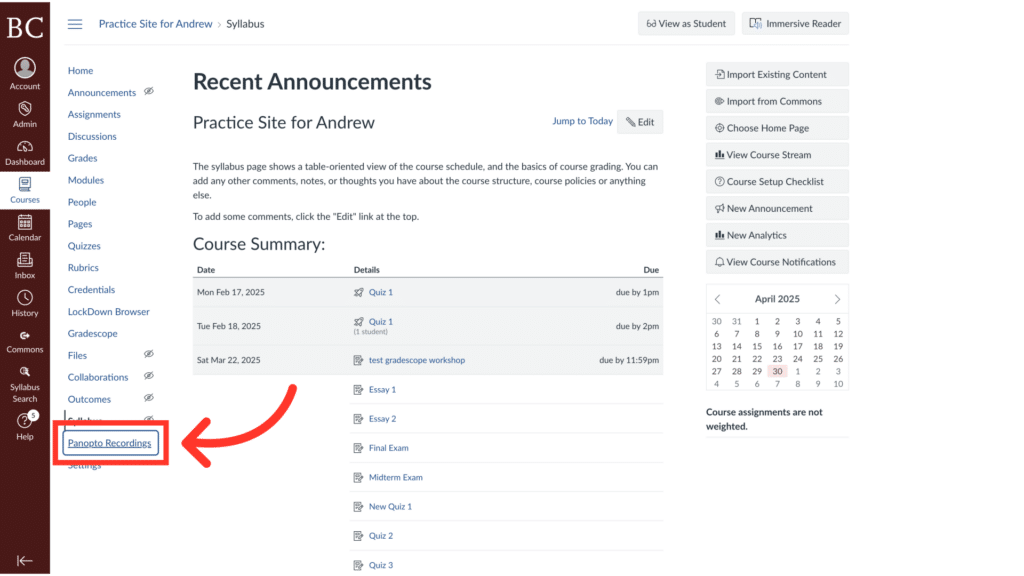
Task: Click the assignment icon beside test gradescope workshop
Action: pyautogui.click(x=359, y=360)
